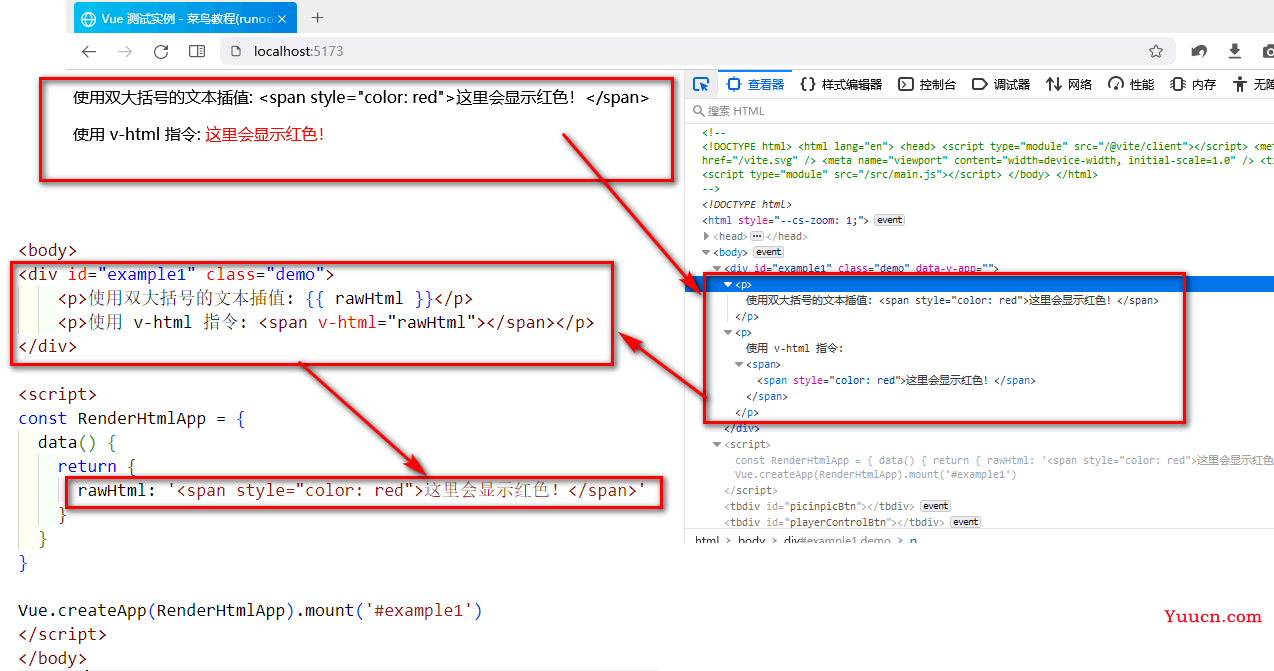Click the ellipsis badge inside <head>

click(757, 236)
